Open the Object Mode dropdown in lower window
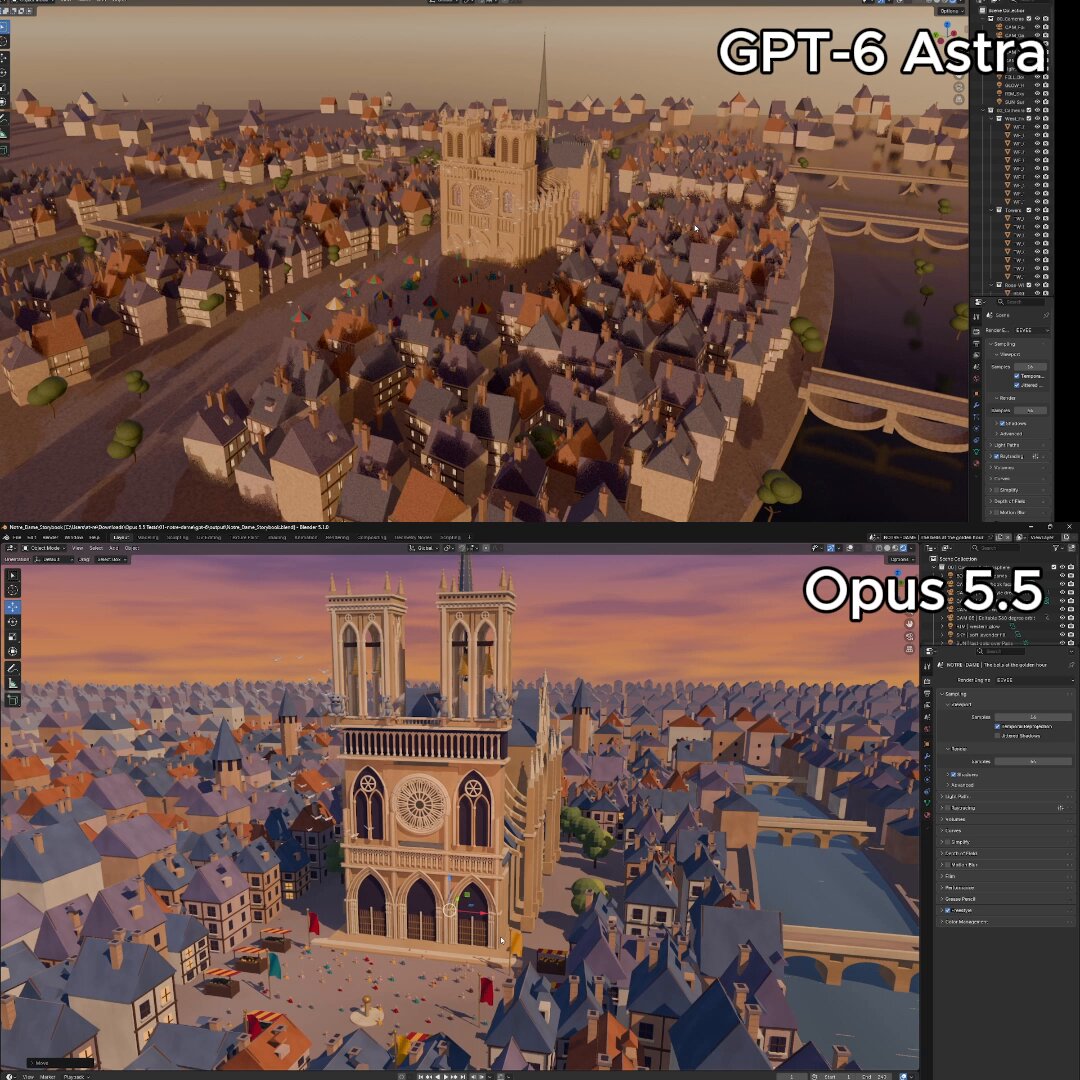Image resolution: width=1080 pixels, height=1080 pixels. [x=45, y=548]
